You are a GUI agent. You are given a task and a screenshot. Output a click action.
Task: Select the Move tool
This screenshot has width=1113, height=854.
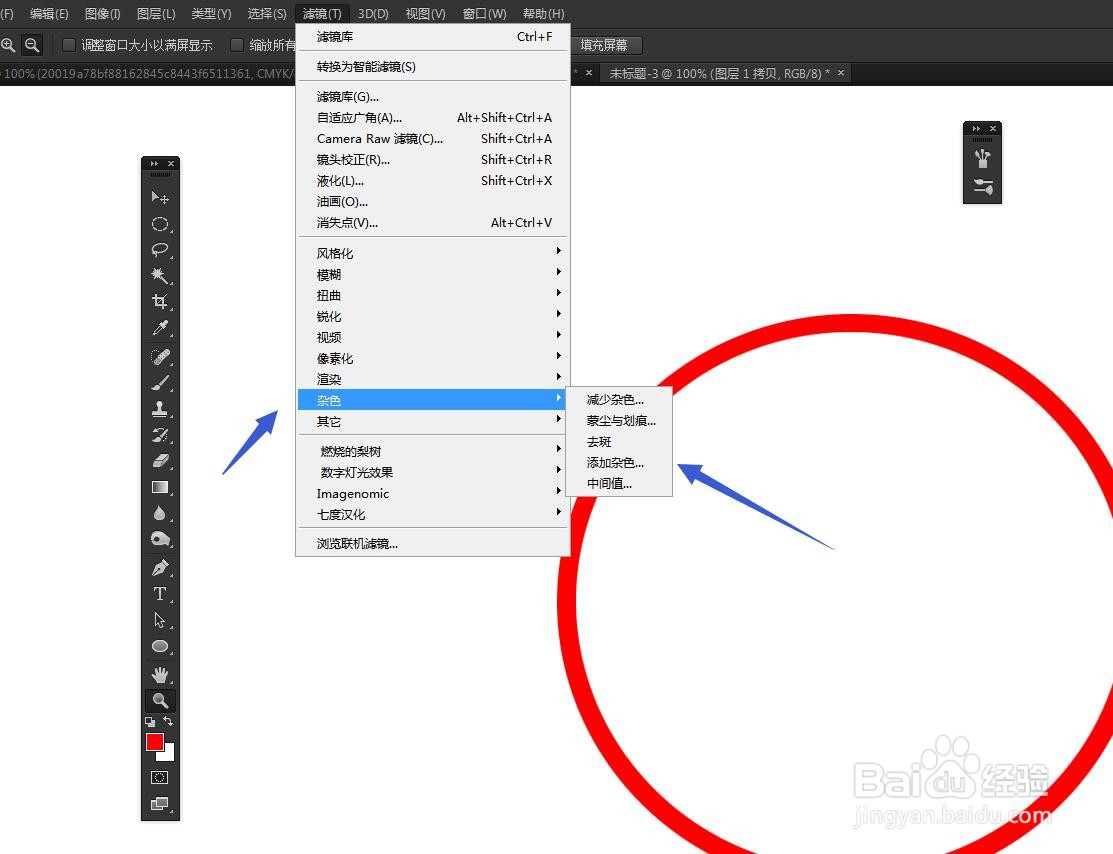click(160, 197)
